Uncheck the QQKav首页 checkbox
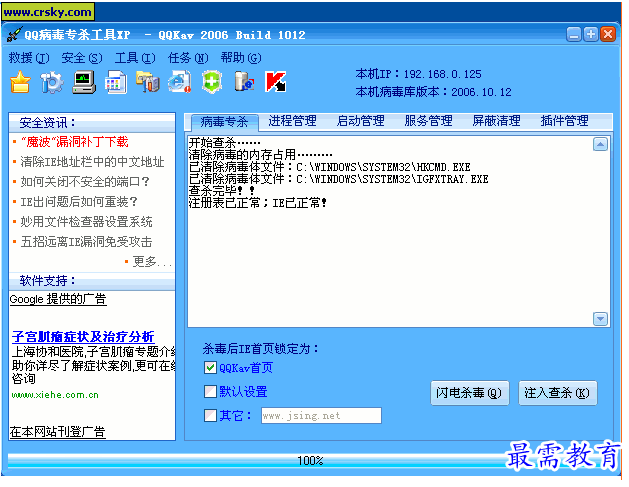The height and width of the screenshot is (487, 629). click(x=210, y=368)
